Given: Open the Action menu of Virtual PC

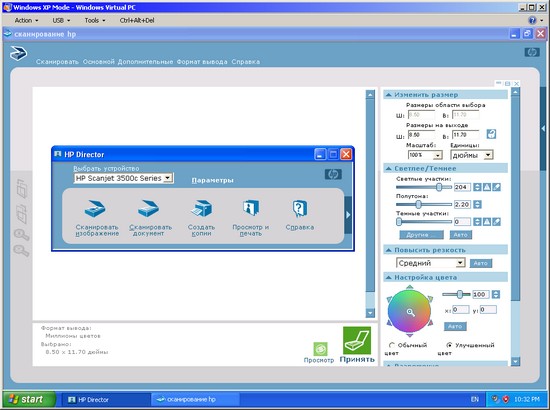Looking at the screenshot, I should click(x=26, y=20).
